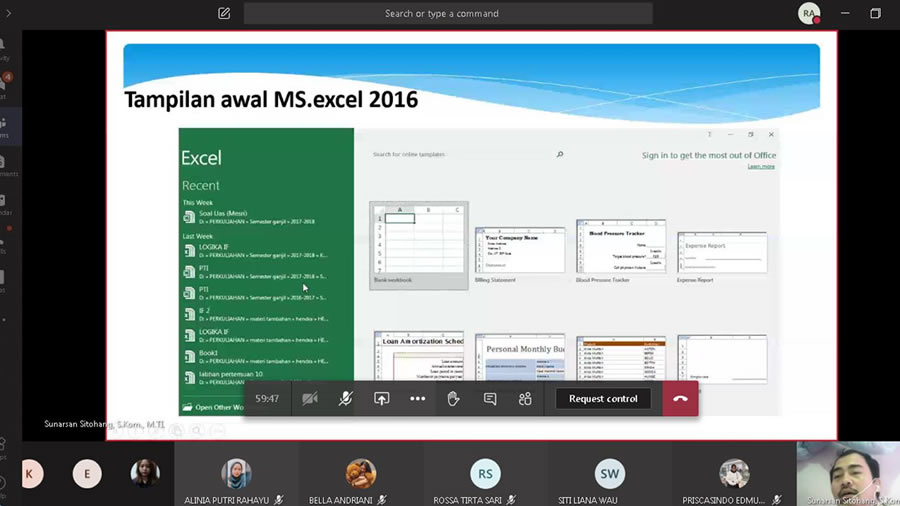This screenshot has width=900, height=506.
Task: Click Open Other Workbooks link
Action: [213, 407]
